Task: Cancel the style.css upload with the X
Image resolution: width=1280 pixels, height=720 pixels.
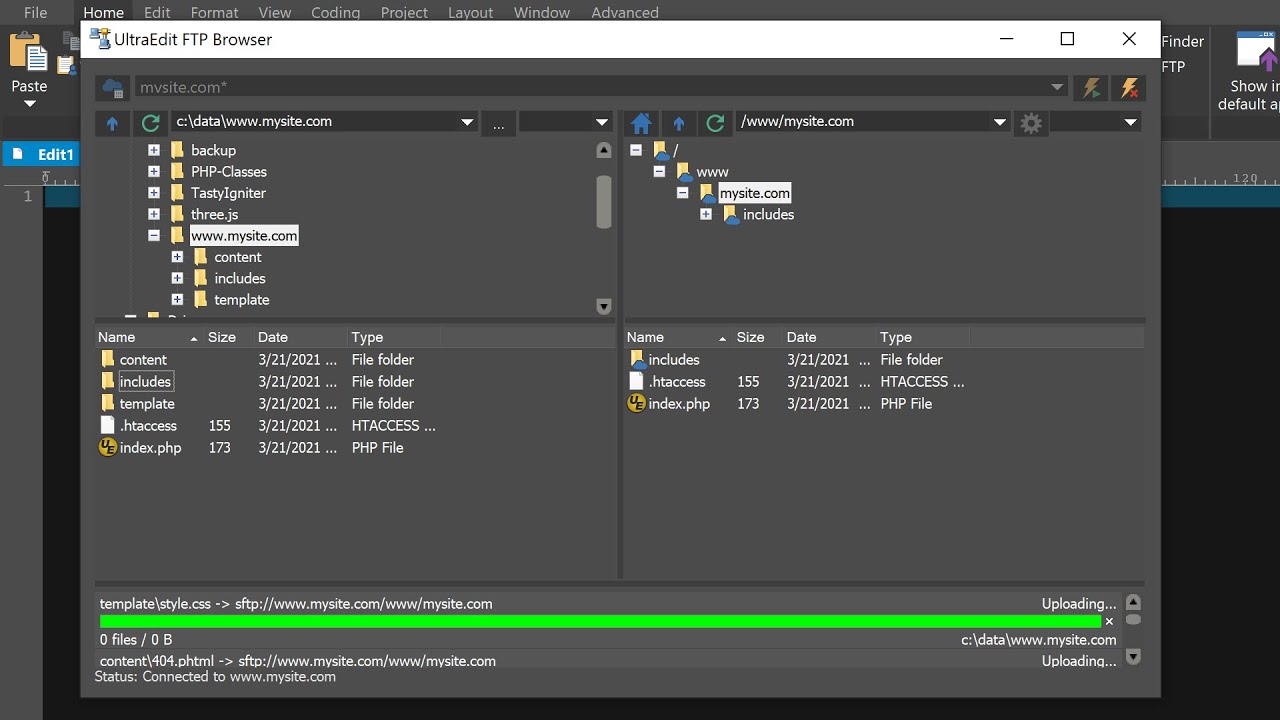Action: 1109,622
